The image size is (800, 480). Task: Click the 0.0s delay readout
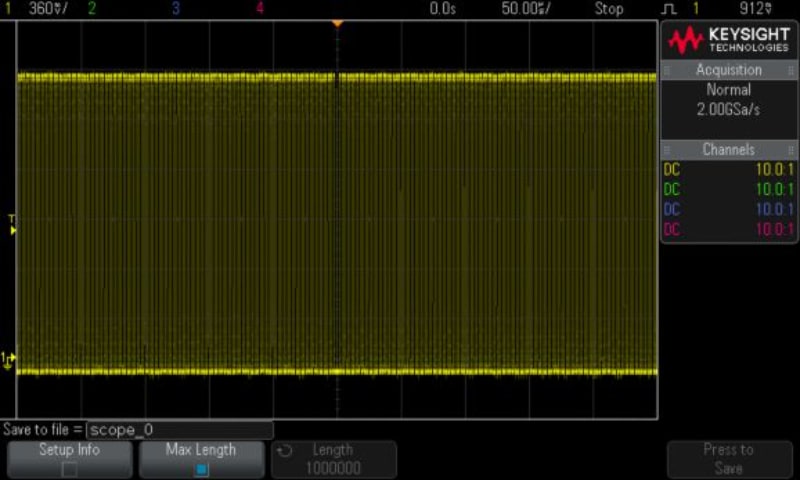[442, 8]
